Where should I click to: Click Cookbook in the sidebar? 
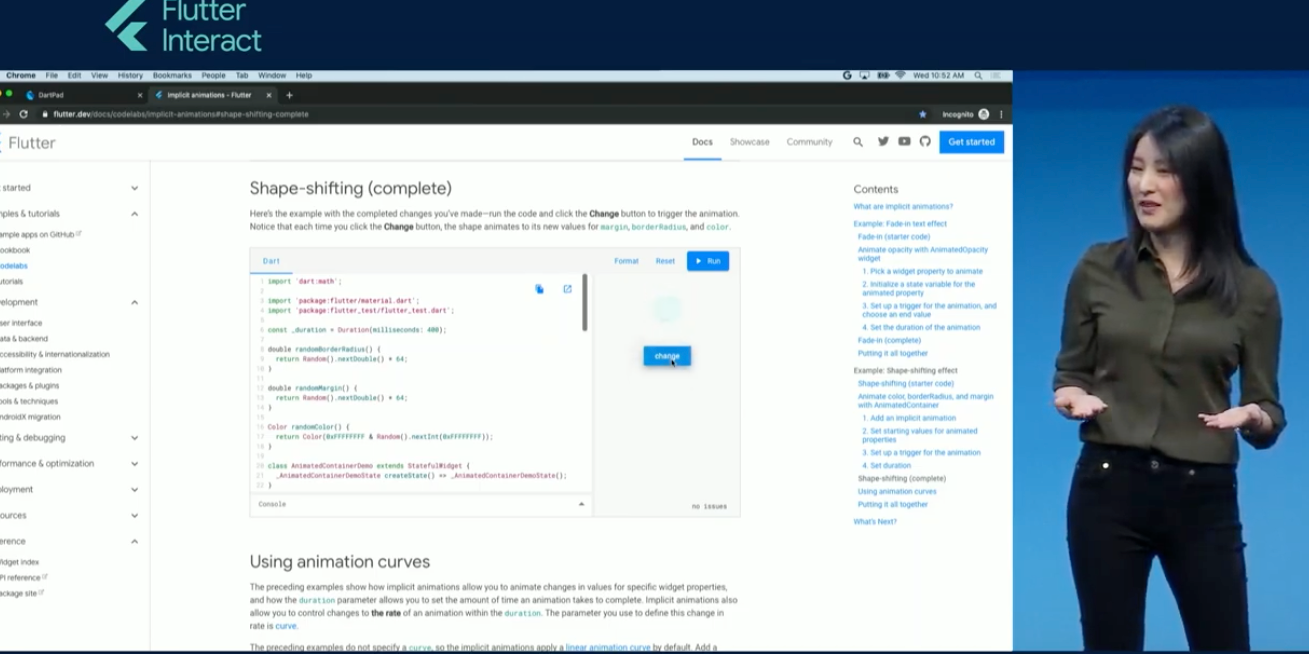(x=15, y=250)
